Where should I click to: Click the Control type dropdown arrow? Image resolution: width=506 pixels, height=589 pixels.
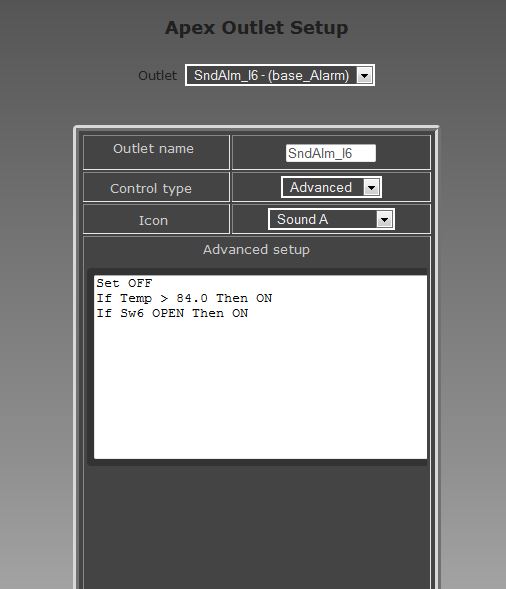(371, 187)
